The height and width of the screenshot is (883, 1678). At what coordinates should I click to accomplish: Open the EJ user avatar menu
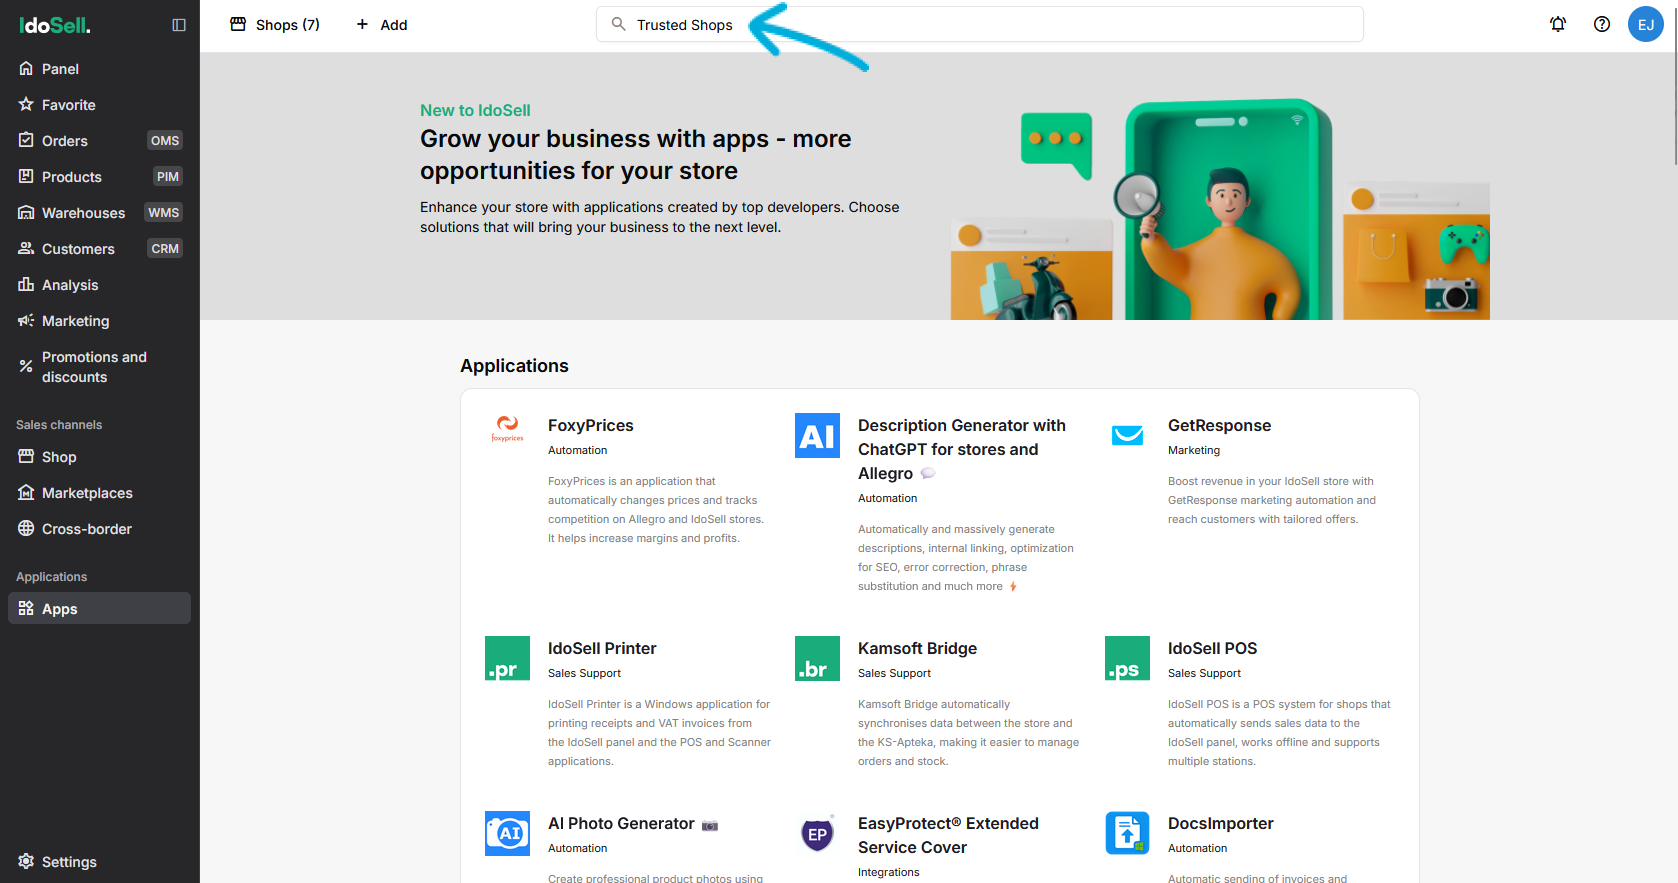[x=1646, y=24]
